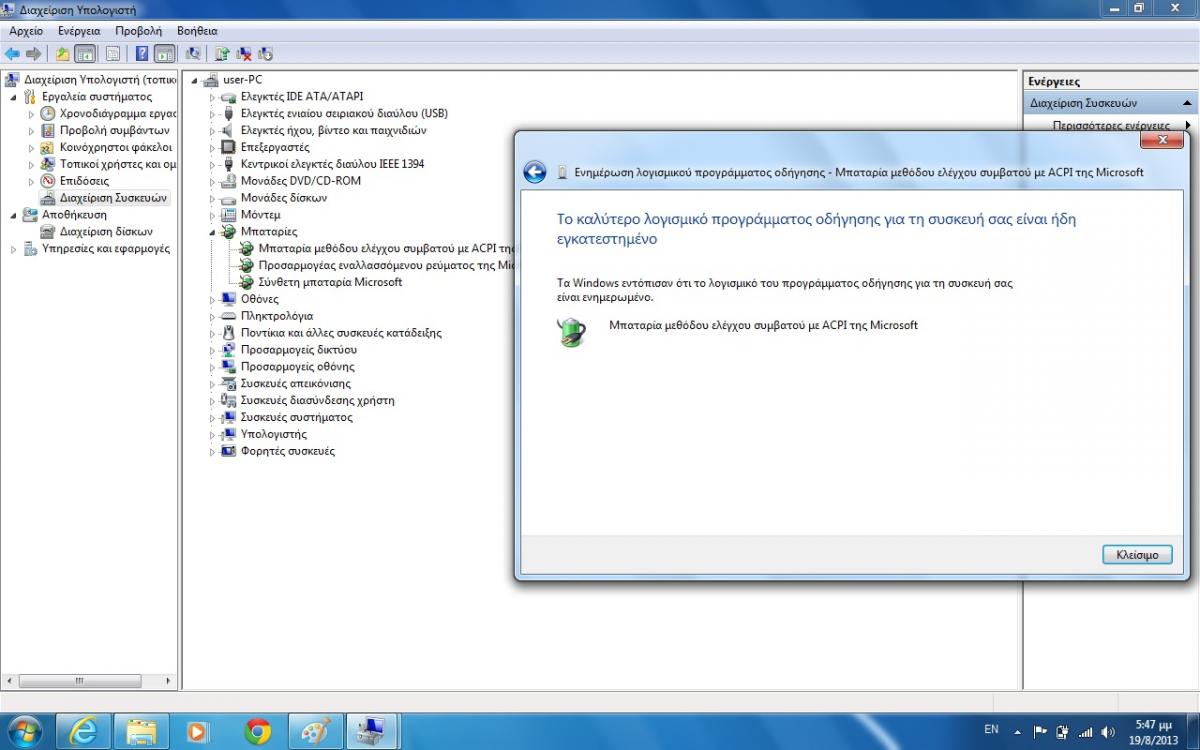The height and width of the screenshot is (750, 1200).
Task: Select the Οθόνες category
Action: click(260, 299)
